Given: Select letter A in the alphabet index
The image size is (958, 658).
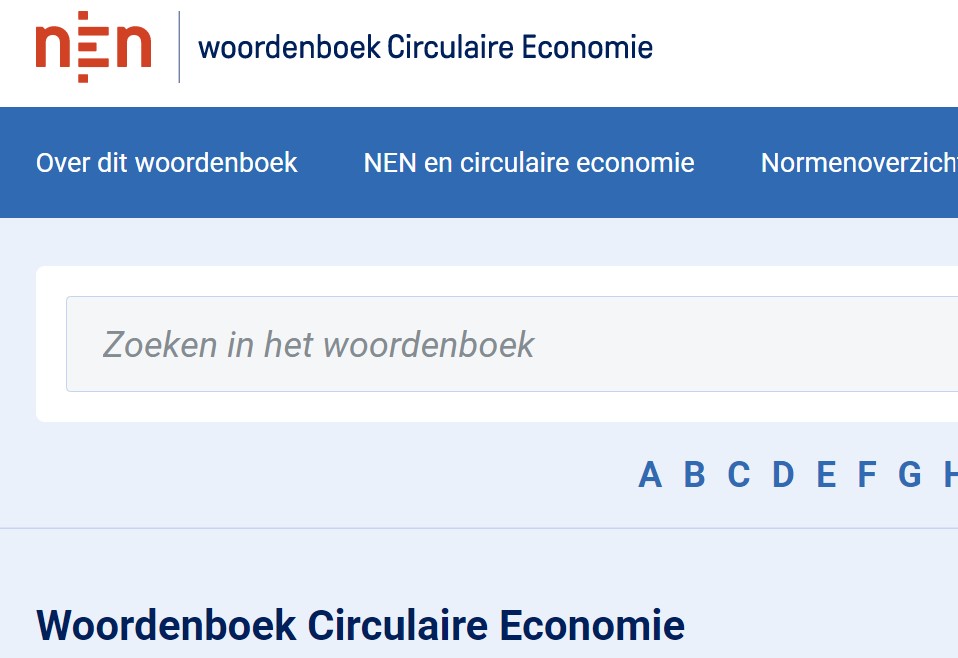Looking at the screenshot, I should 650,475.
